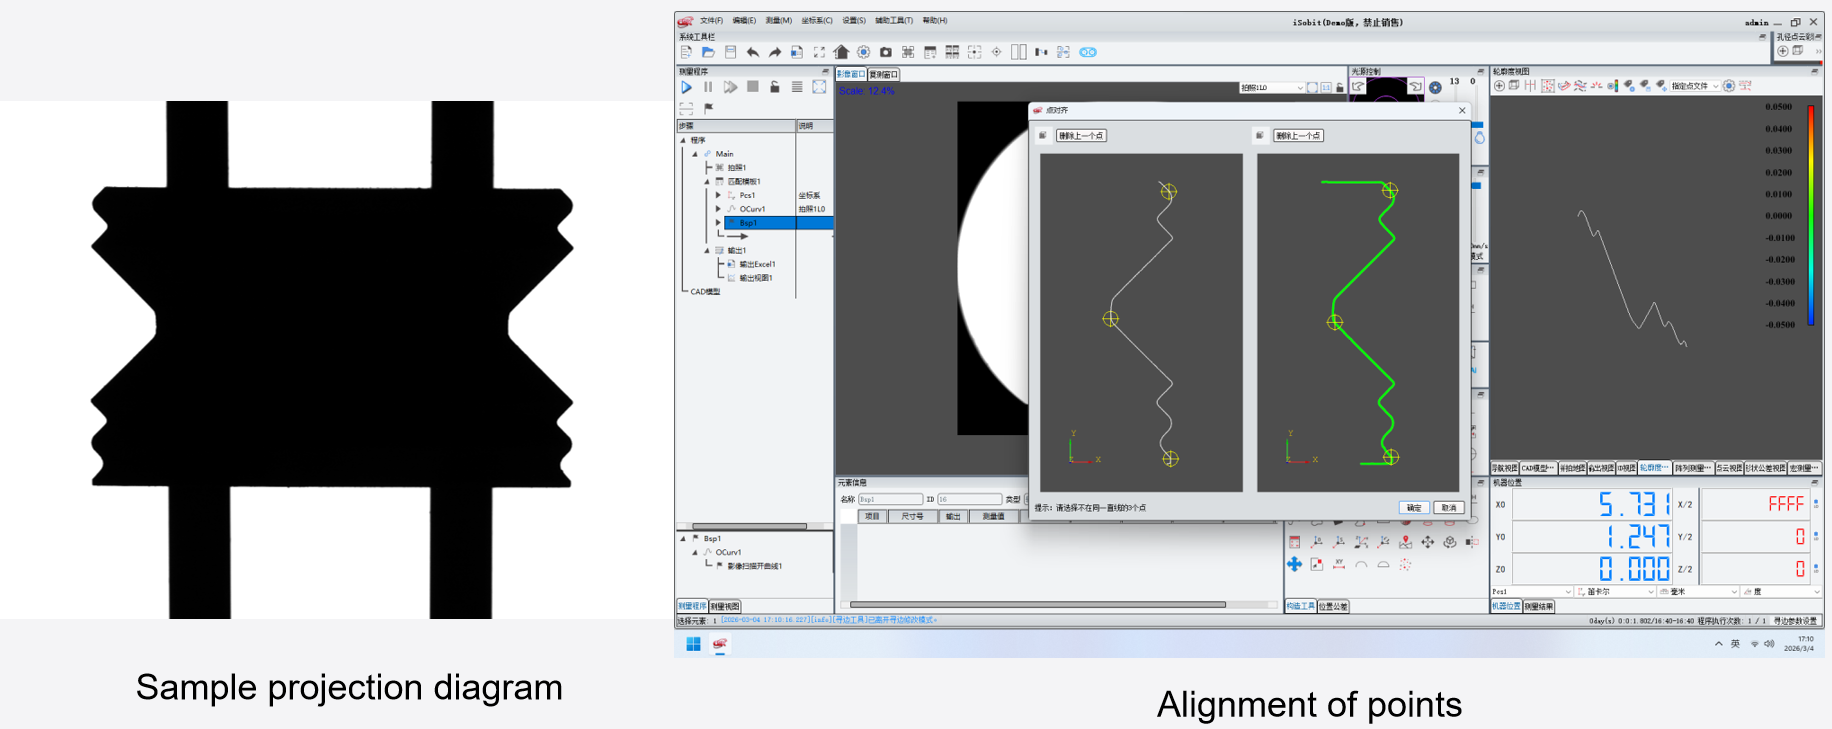The height and width of the screenshot is (729, 1832).
Task: Click the blue cross move icon in construction tools
Action: click(1294, 564)
